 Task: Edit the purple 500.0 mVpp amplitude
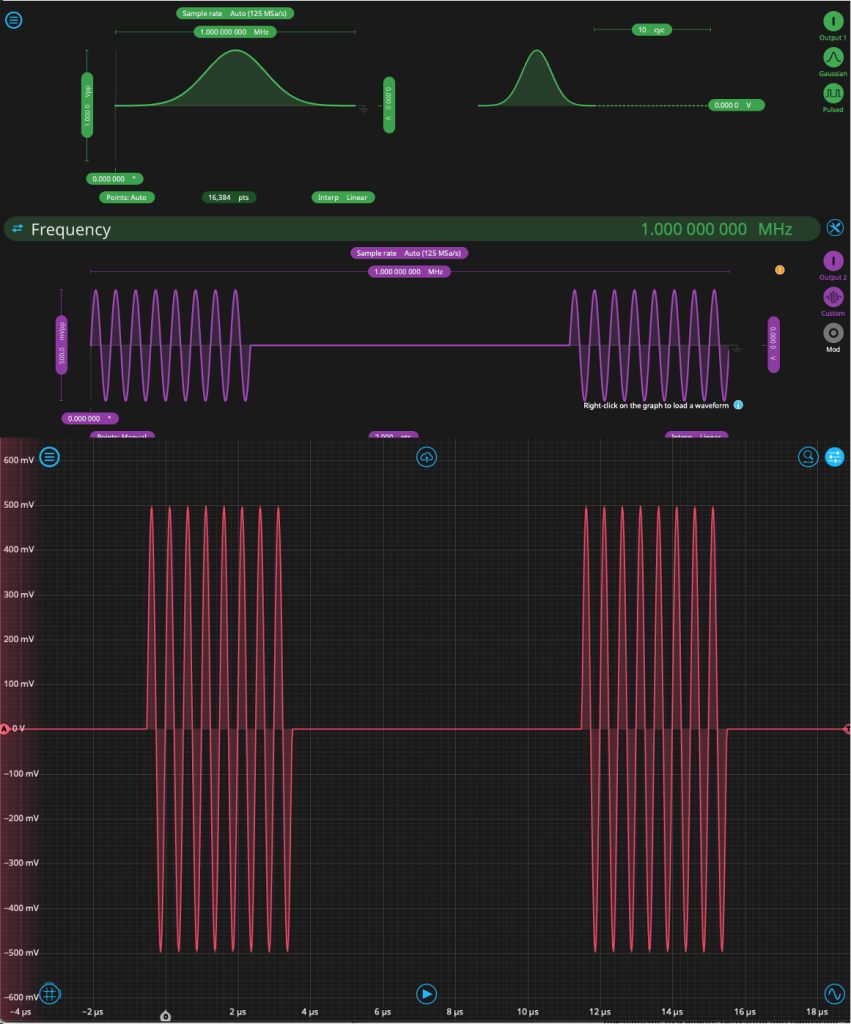(x=61, y=345)
